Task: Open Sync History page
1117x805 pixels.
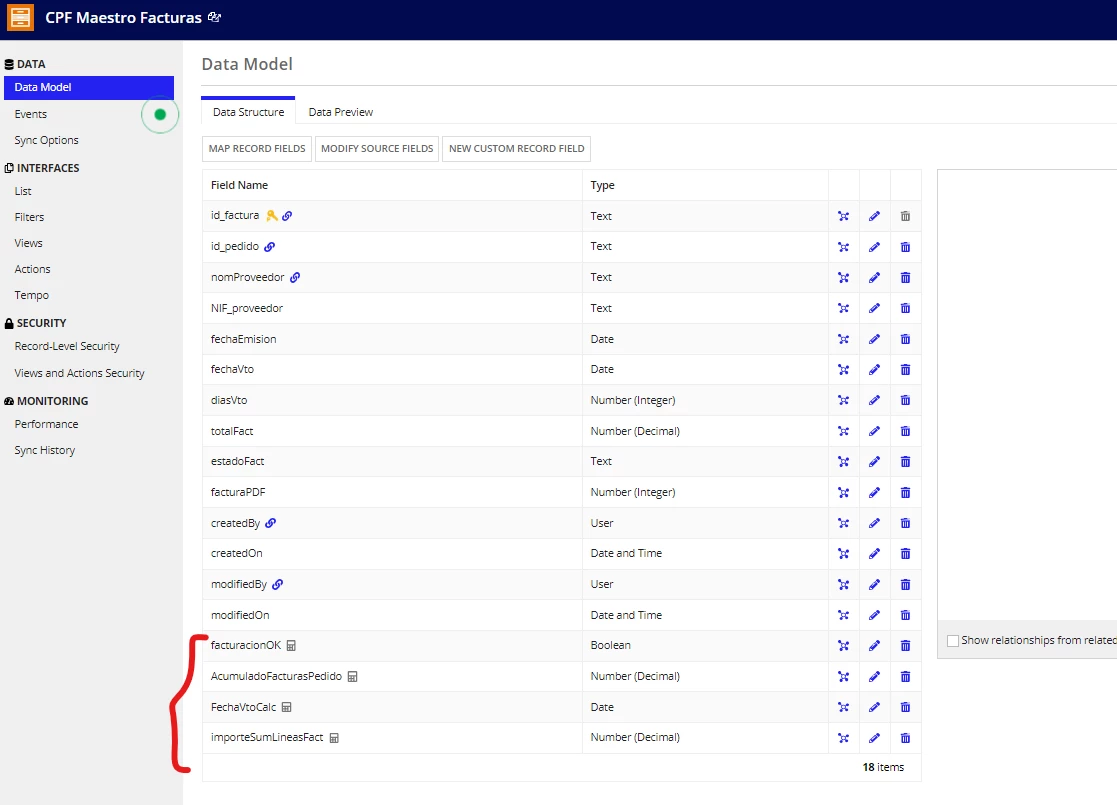Action: click(x=45, y=450)
